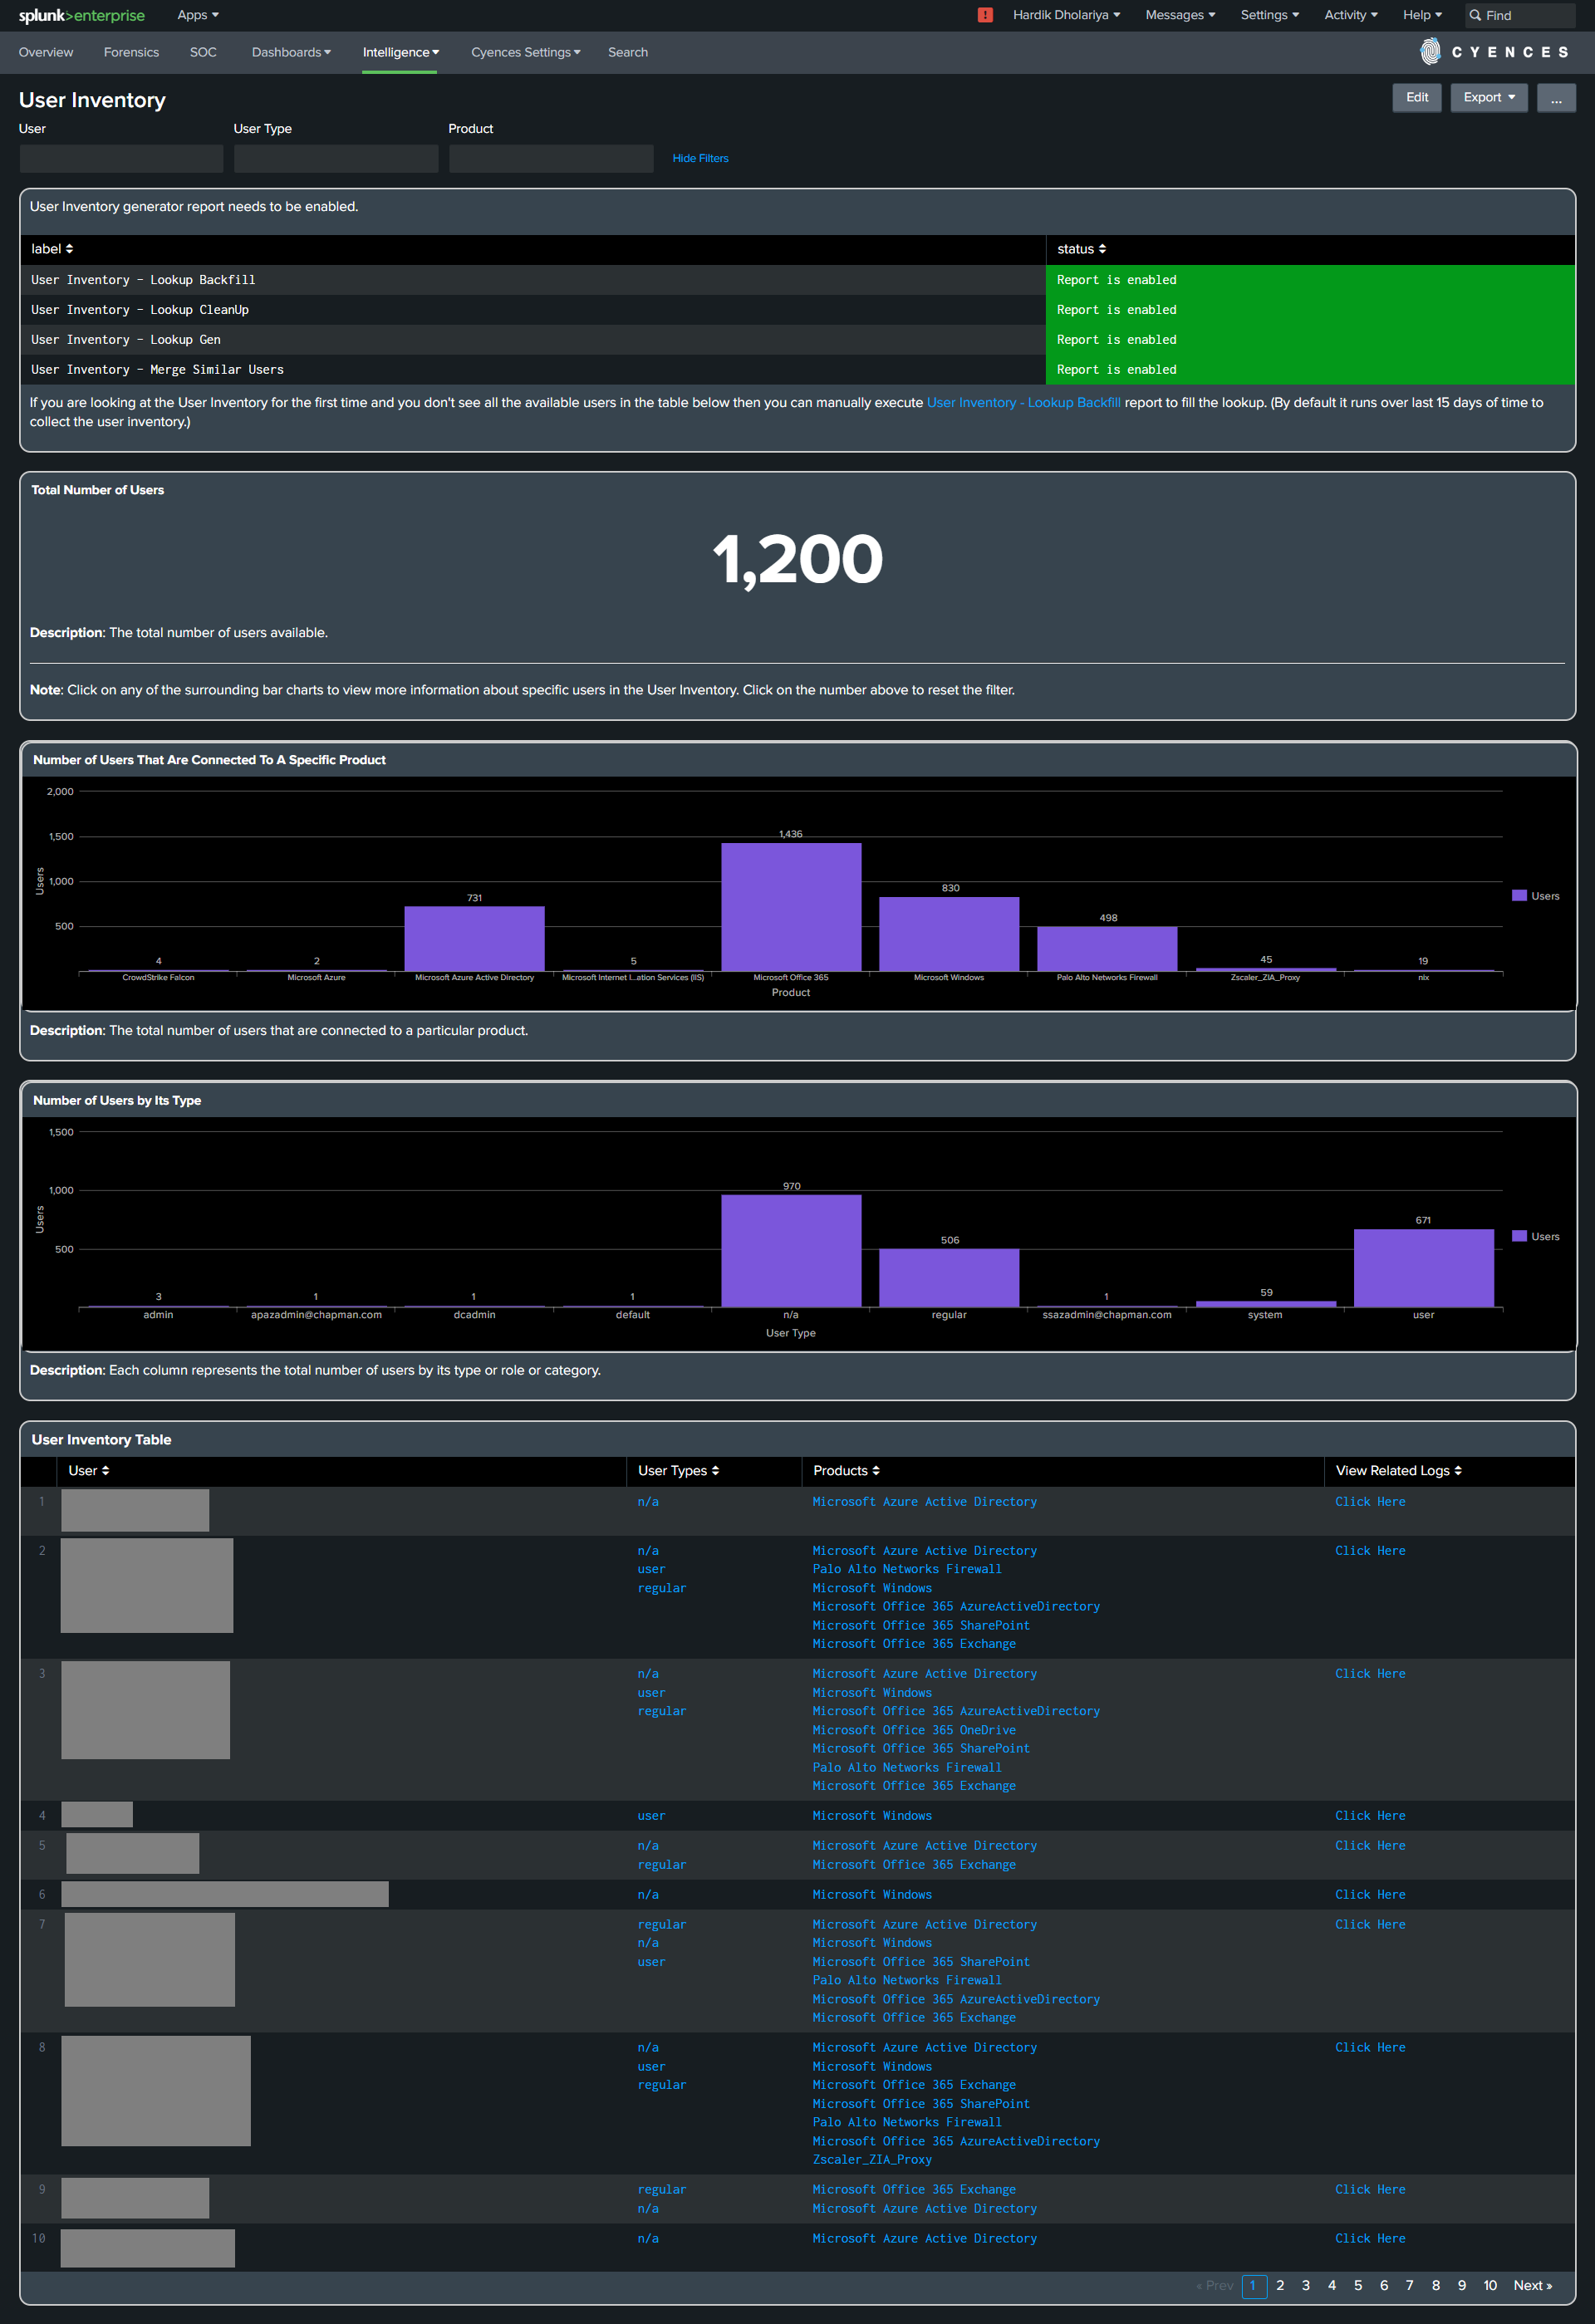
Task: Sort the reports table by label
Action: 52,249
